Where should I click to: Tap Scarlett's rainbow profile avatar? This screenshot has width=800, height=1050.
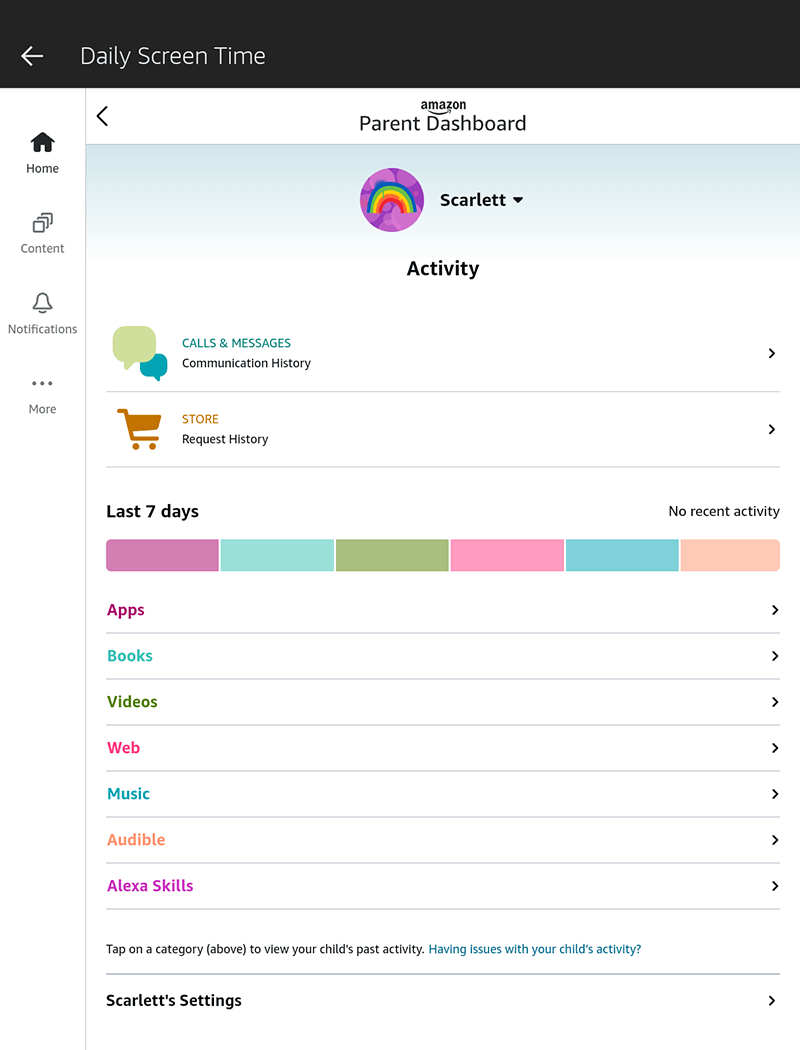coord(392,200)
